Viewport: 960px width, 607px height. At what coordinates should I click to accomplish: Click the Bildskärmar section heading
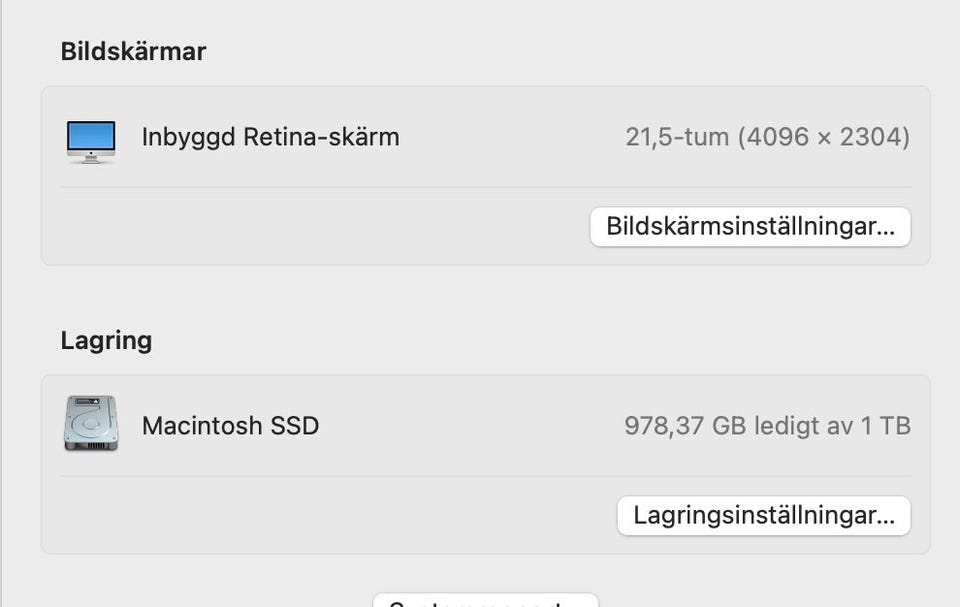click(x=133, y=52)
